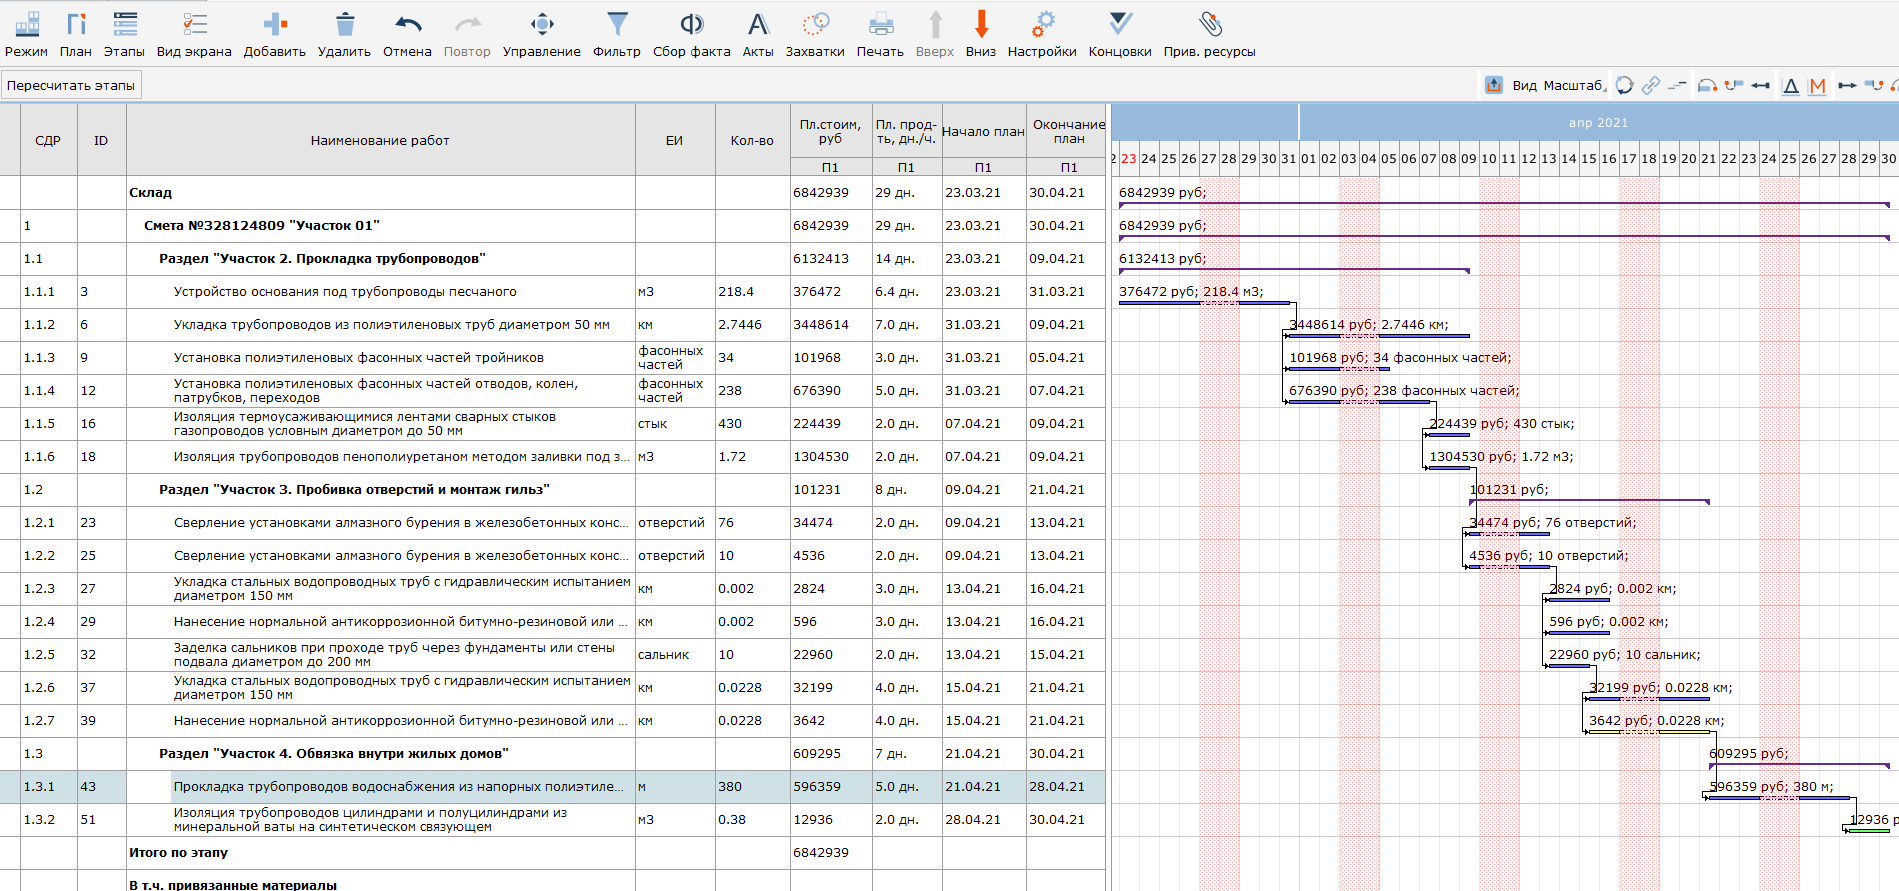The width and height of the screenshot is (1899, 891).
Task: Open the Этапы toolbar tool
Action: tap(124, 34)
